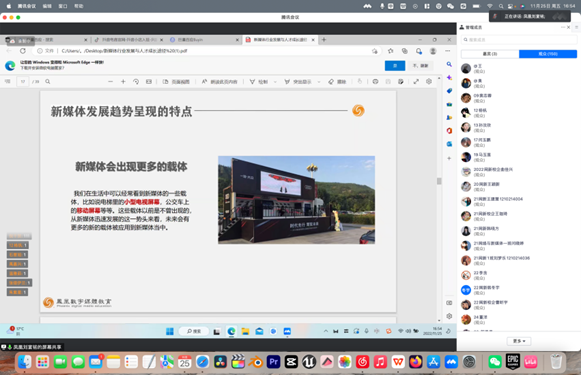
Task: Open the draw tool dropdown arrow
Action: [x=275, y=82]
